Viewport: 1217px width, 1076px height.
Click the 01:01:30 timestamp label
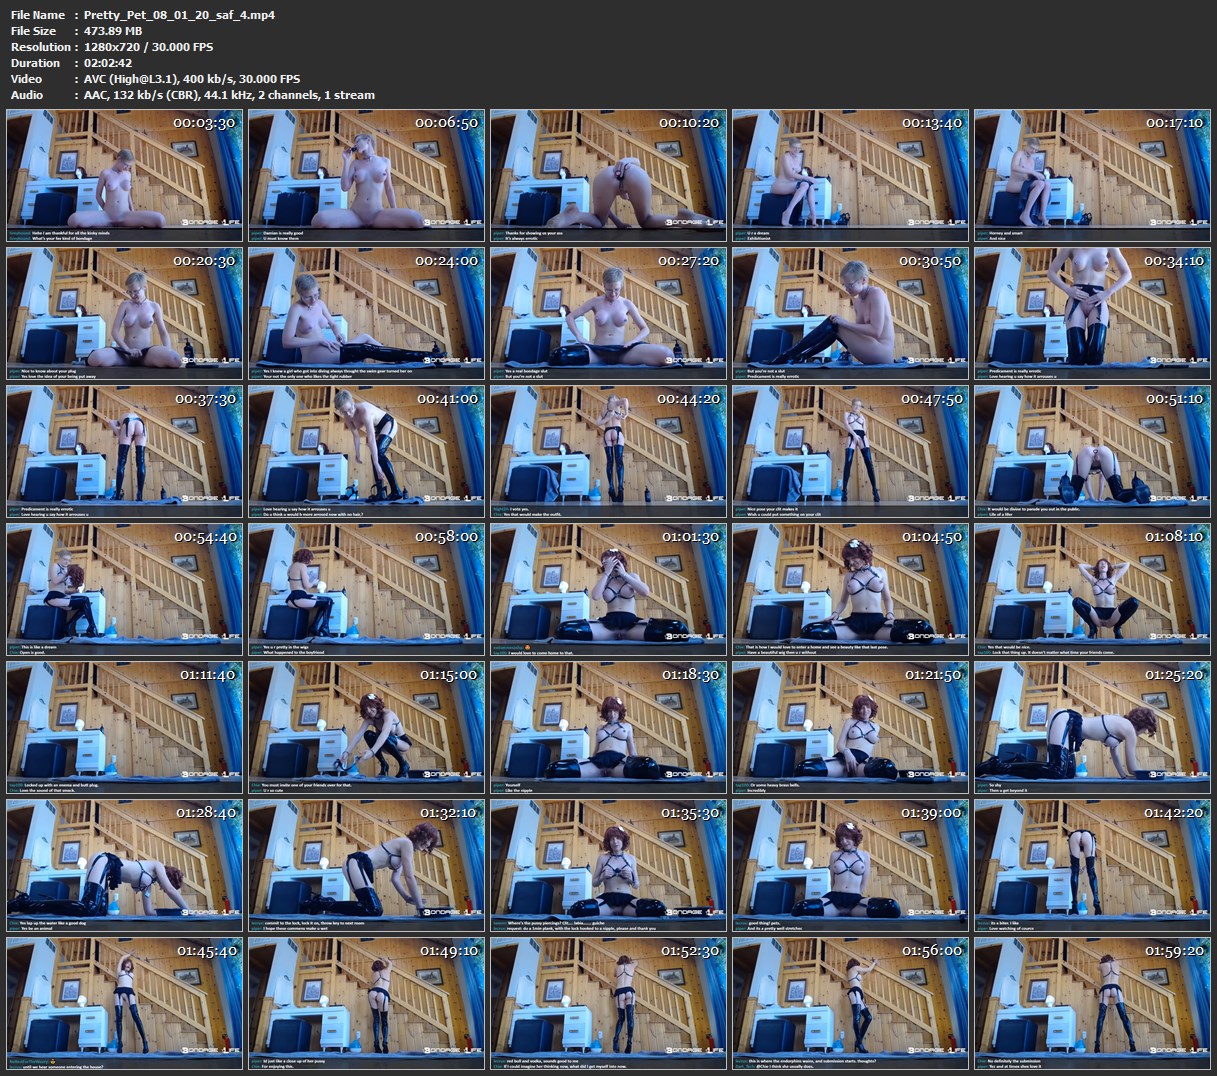coord(689,537)
